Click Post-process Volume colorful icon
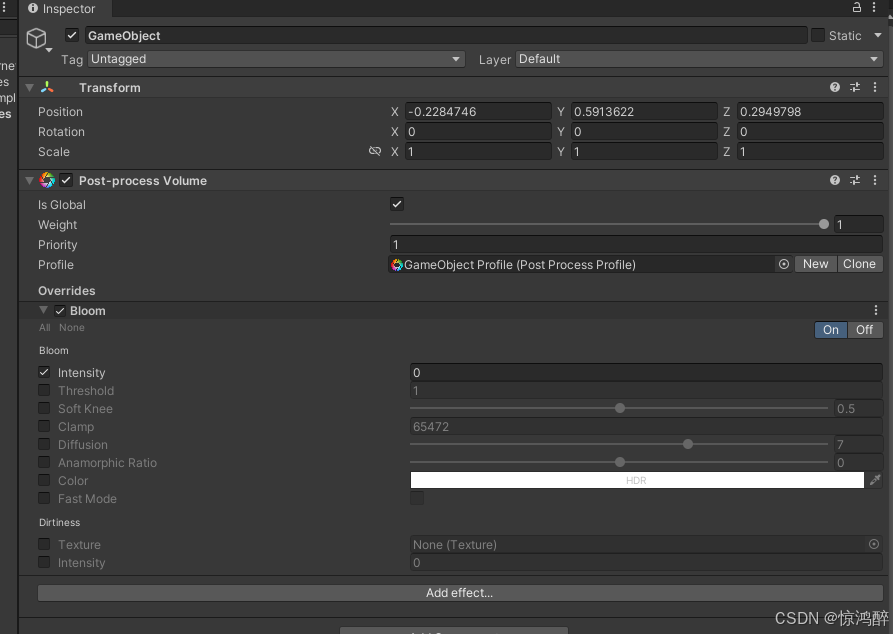 (47, 181)
